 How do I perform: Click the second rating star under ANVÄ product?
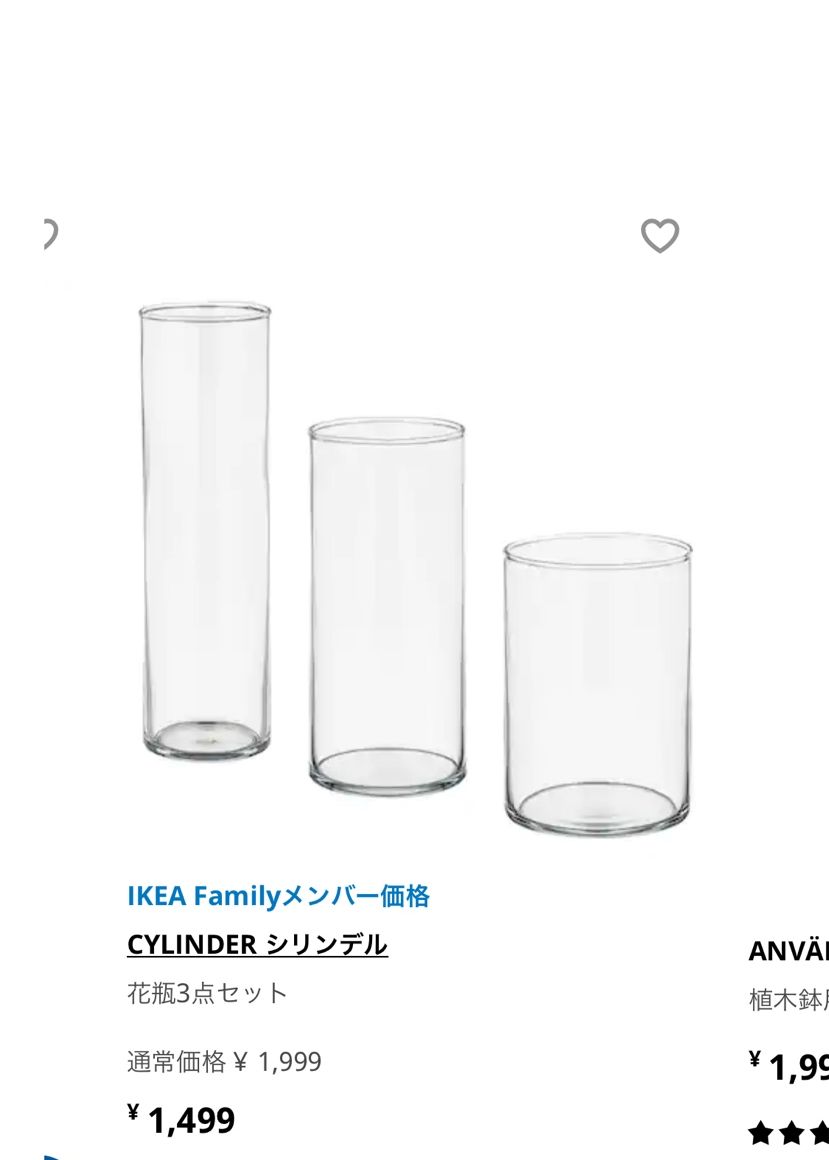[x=791, y=1133]
